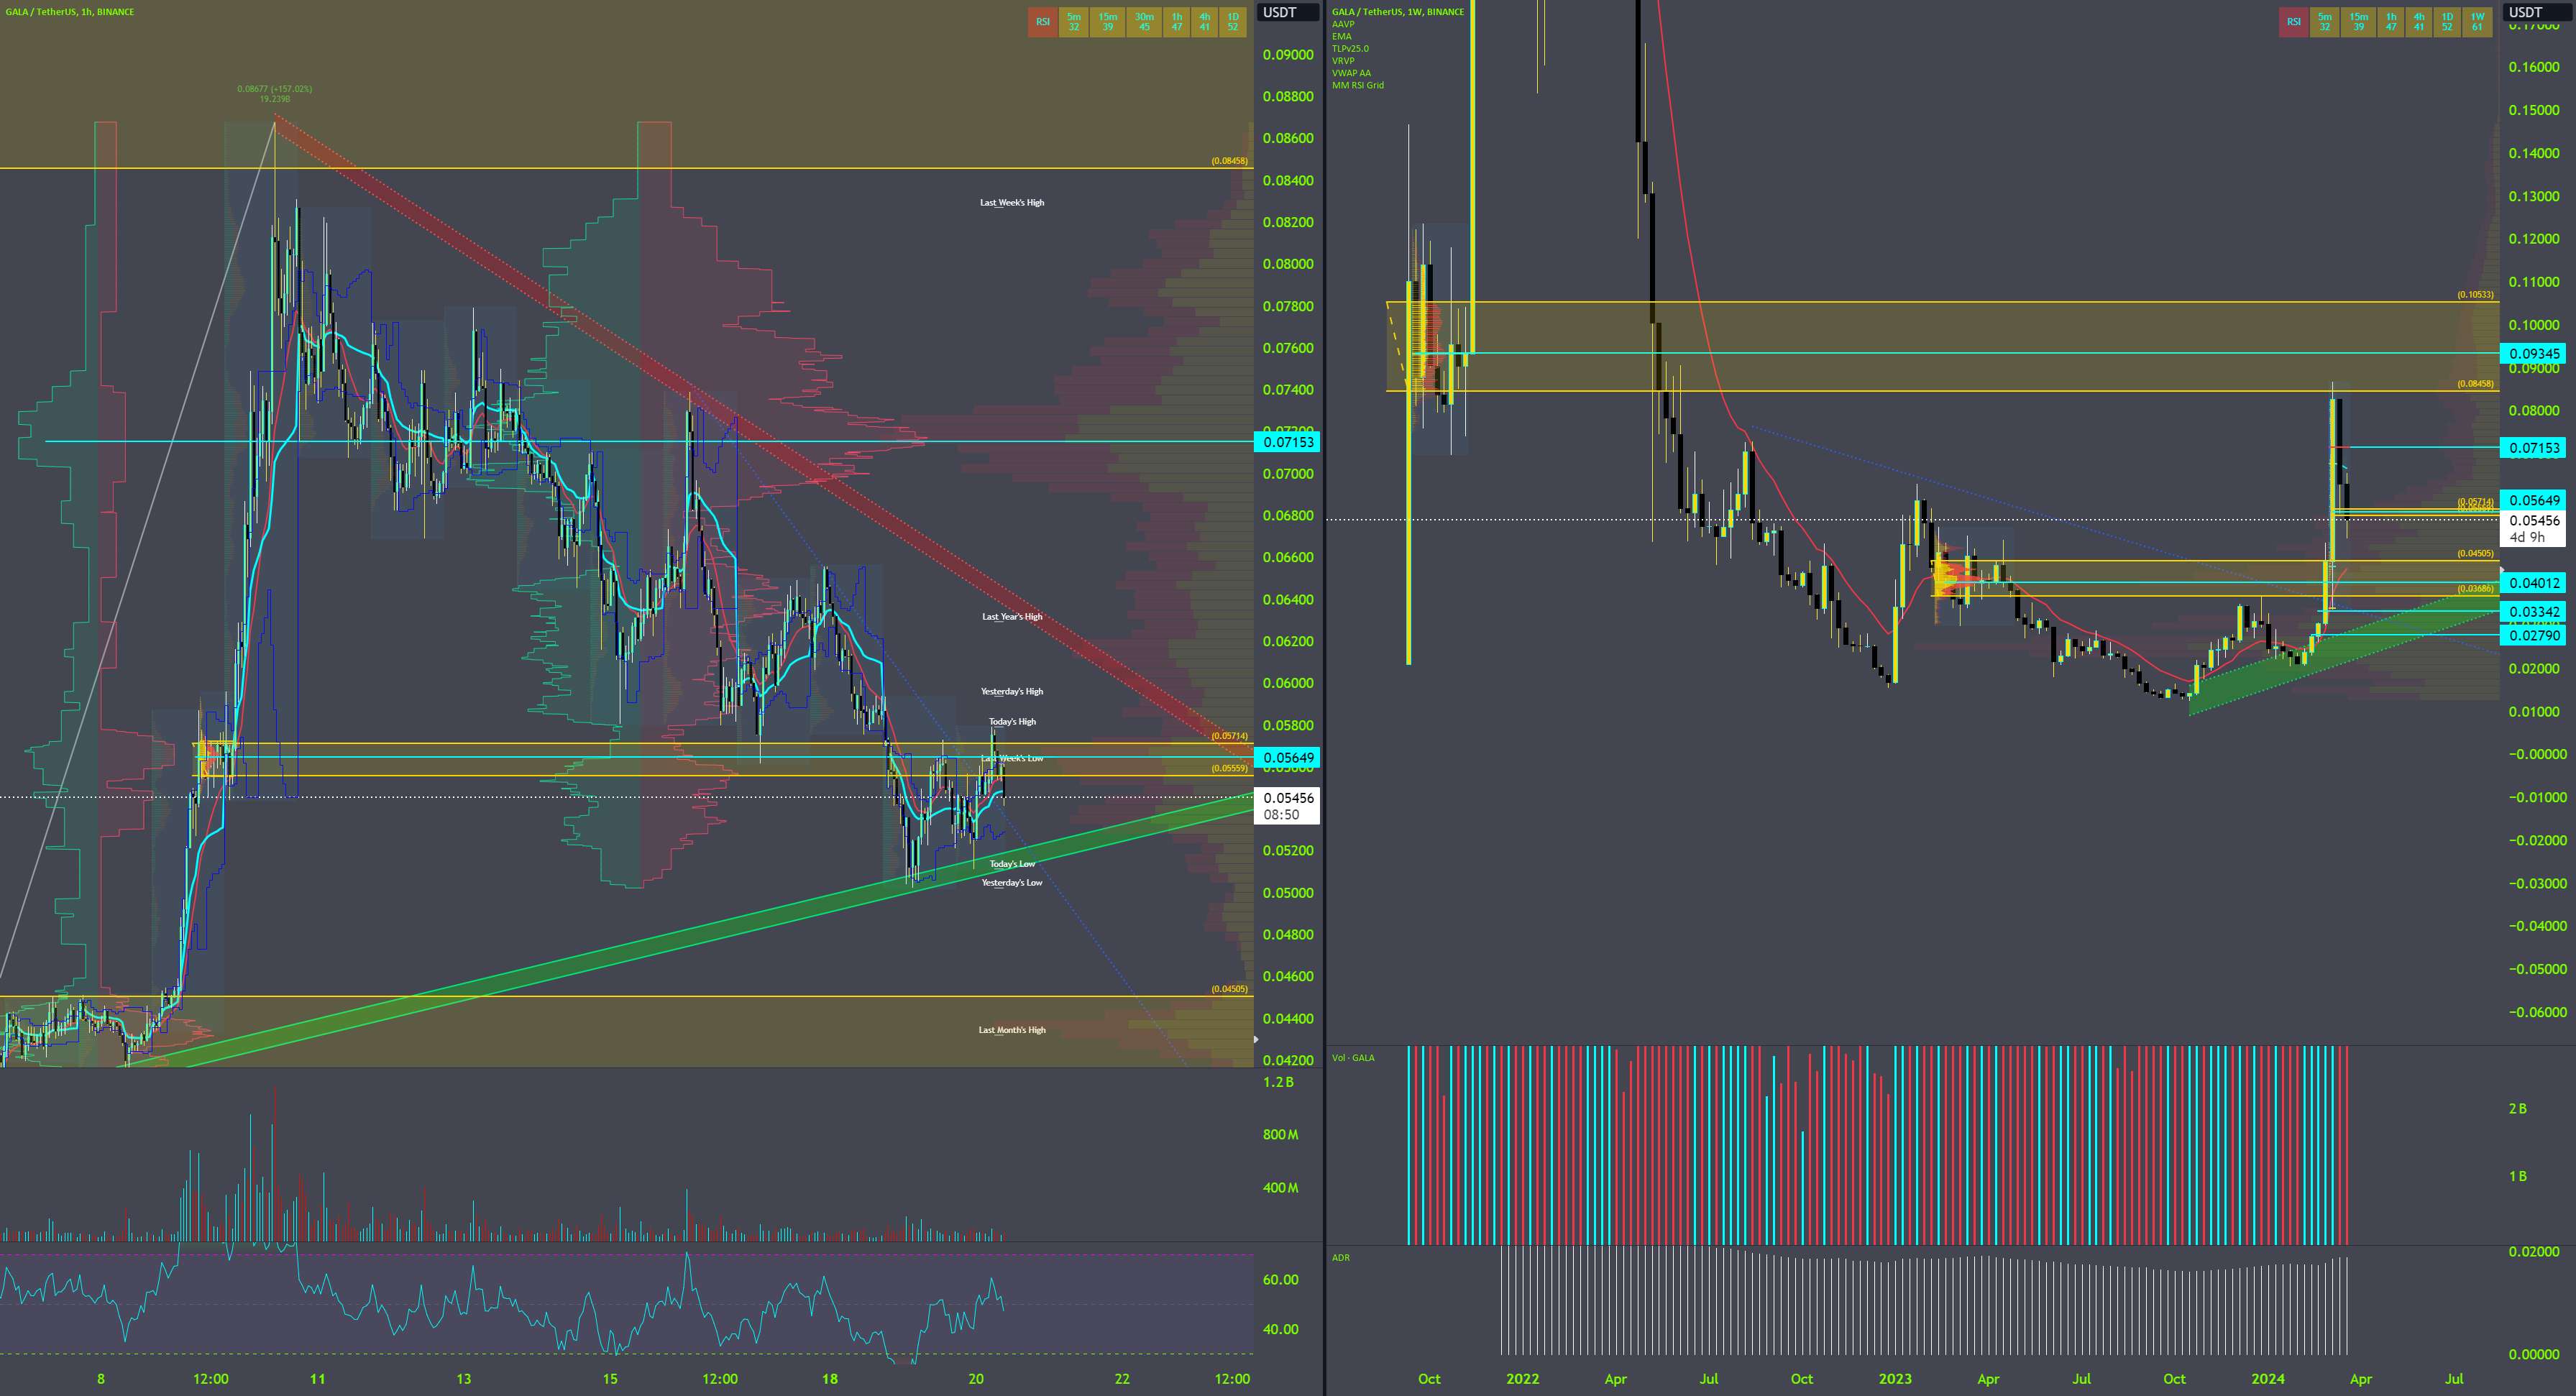Click the 0.02000 tick on the ADR axis
This screenshot has height=1396, width=2576.
coord(2534,1251)
